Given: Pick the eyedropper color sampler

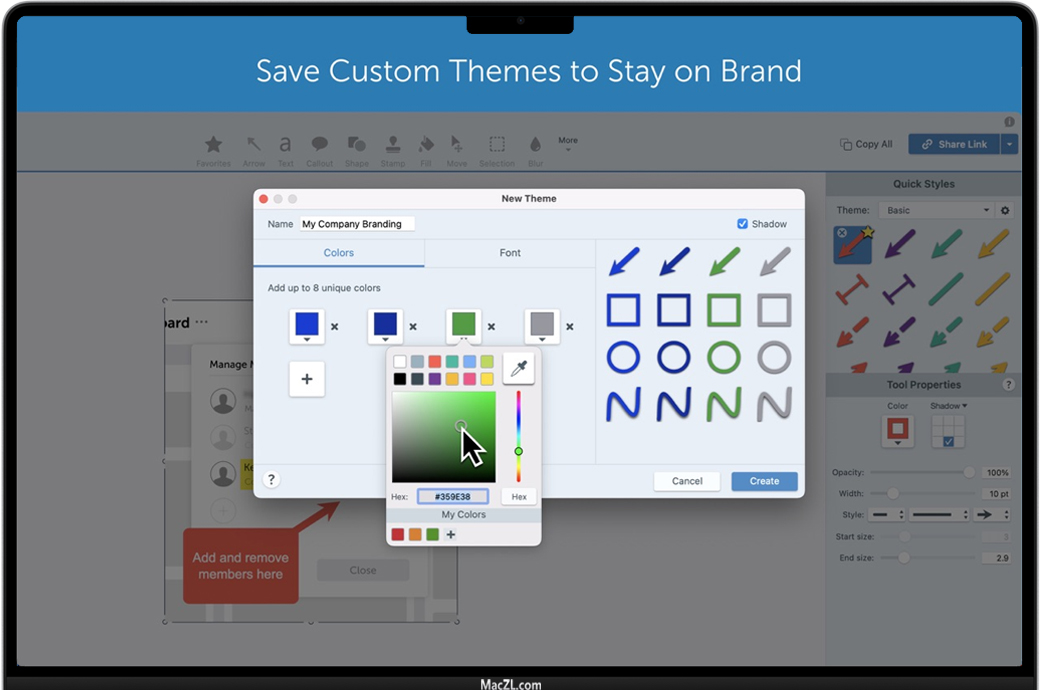Looking at the screenshot, I should pos(518,369).
